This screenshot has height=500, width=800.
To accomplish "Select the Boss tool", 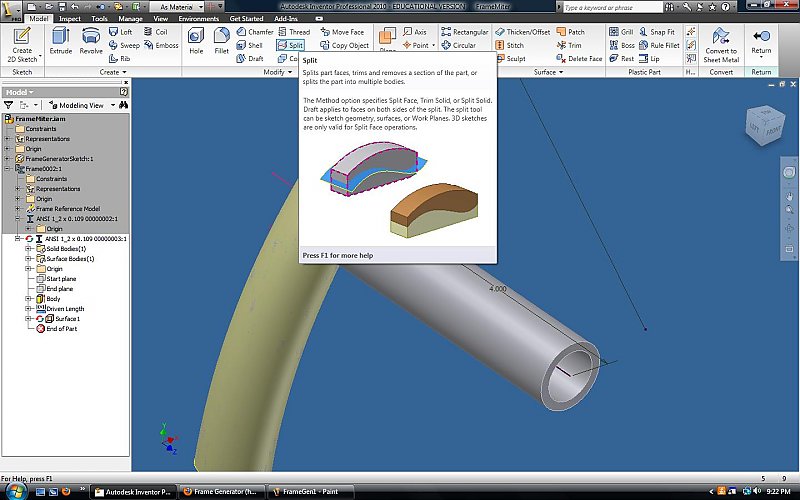I will (x=622, y=45).
